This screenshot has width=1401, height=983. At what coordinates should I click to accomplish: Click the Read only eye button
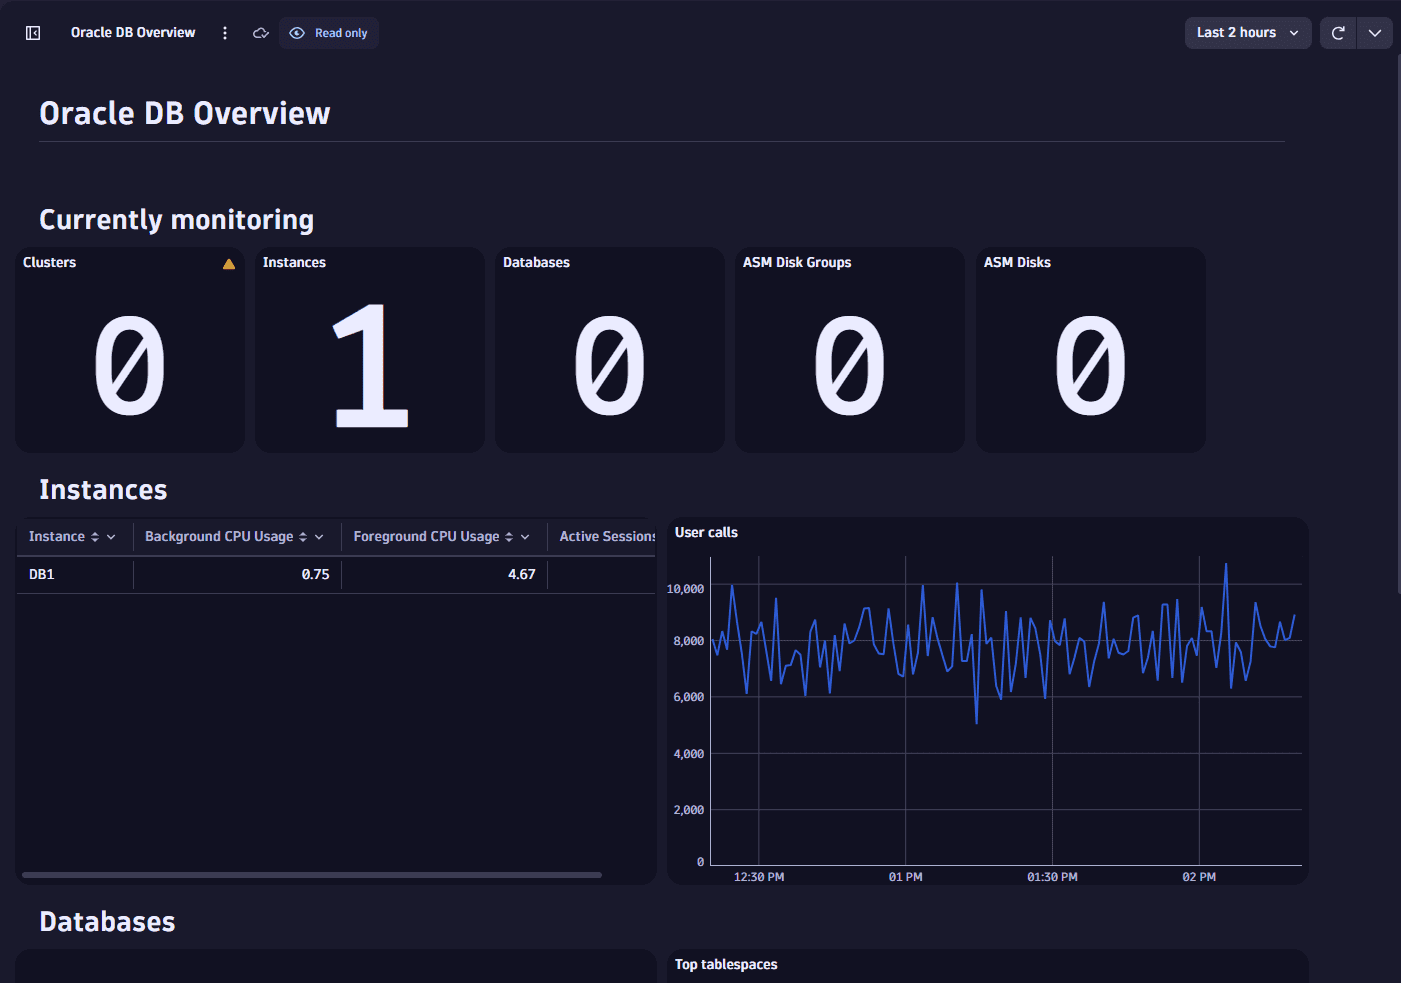pos(329,33)
